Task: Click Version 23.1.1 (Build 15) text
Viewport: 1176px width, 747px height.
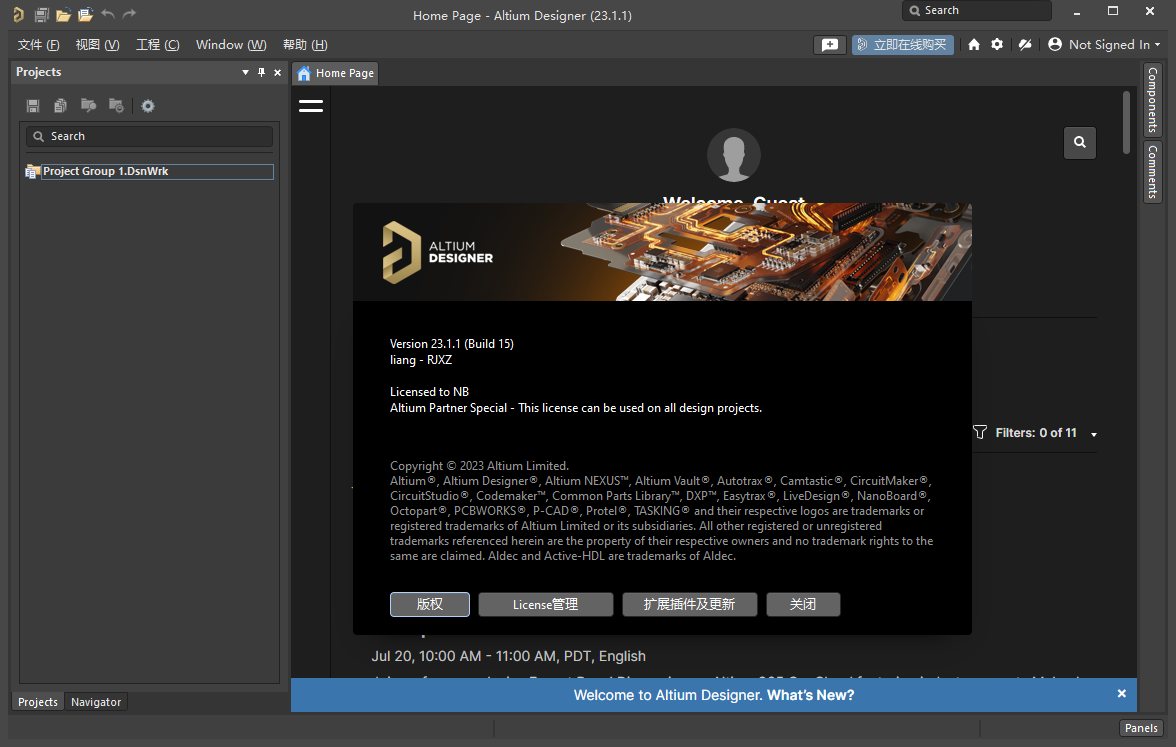Action: pos(452,344)
